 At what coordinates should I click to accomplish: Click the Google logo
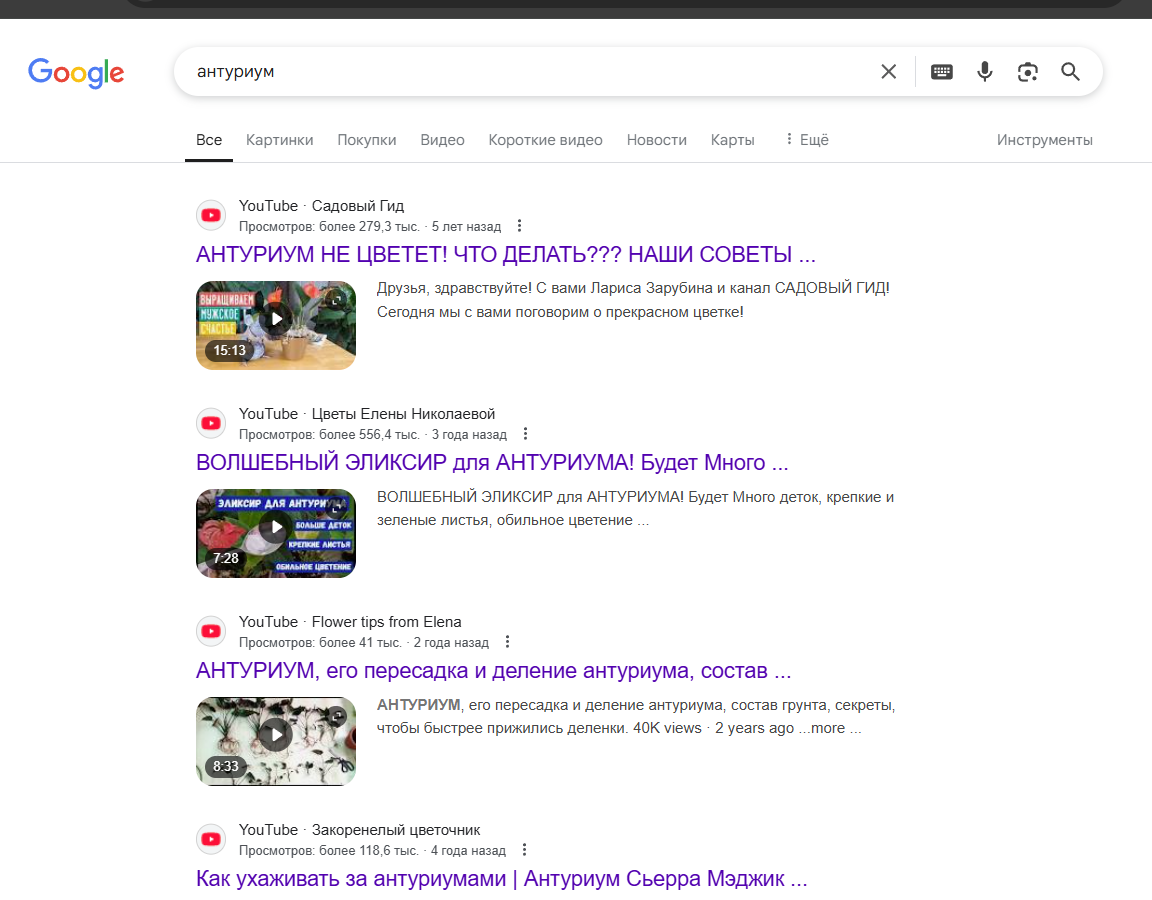pyautogui.click(x=76, y=73)
